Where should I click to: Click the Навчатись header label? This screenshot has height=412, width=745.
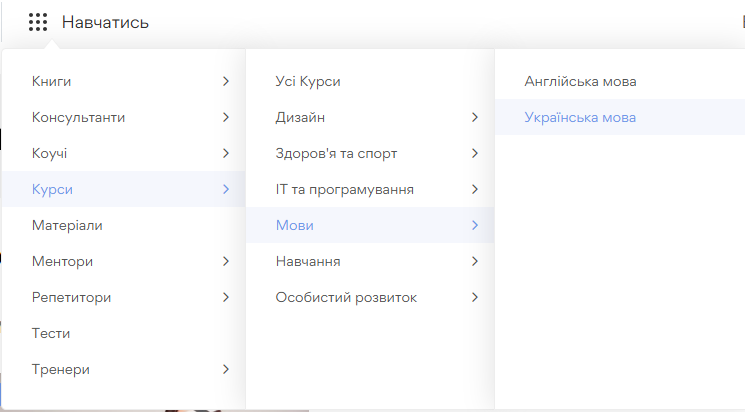point(105,22)
